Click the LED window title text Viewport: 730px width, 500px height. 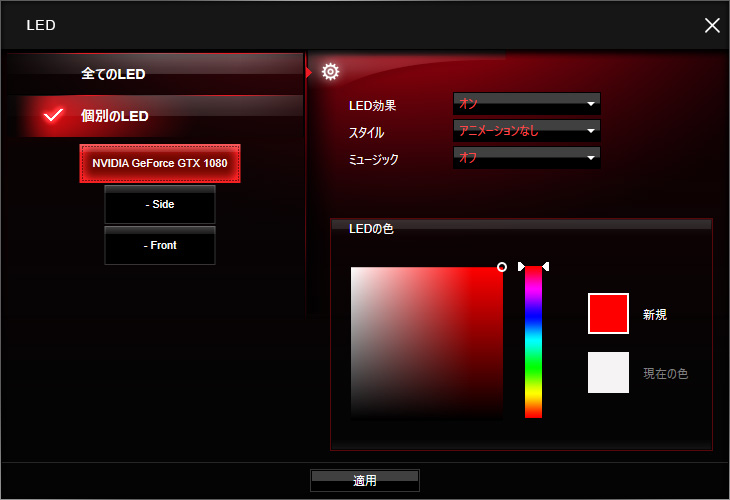point(41,25)
